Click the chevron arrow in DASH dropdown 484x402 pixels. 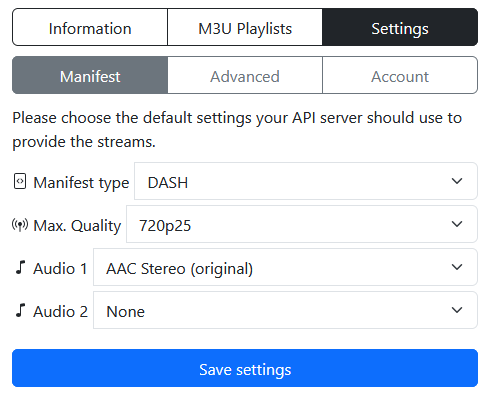tap(457, 181)
